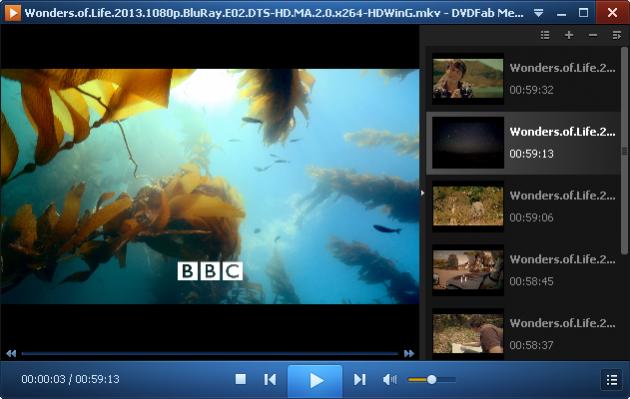The image size is (630, 399).
Task: Skip to the next track
Action: (x=360, y=379)
